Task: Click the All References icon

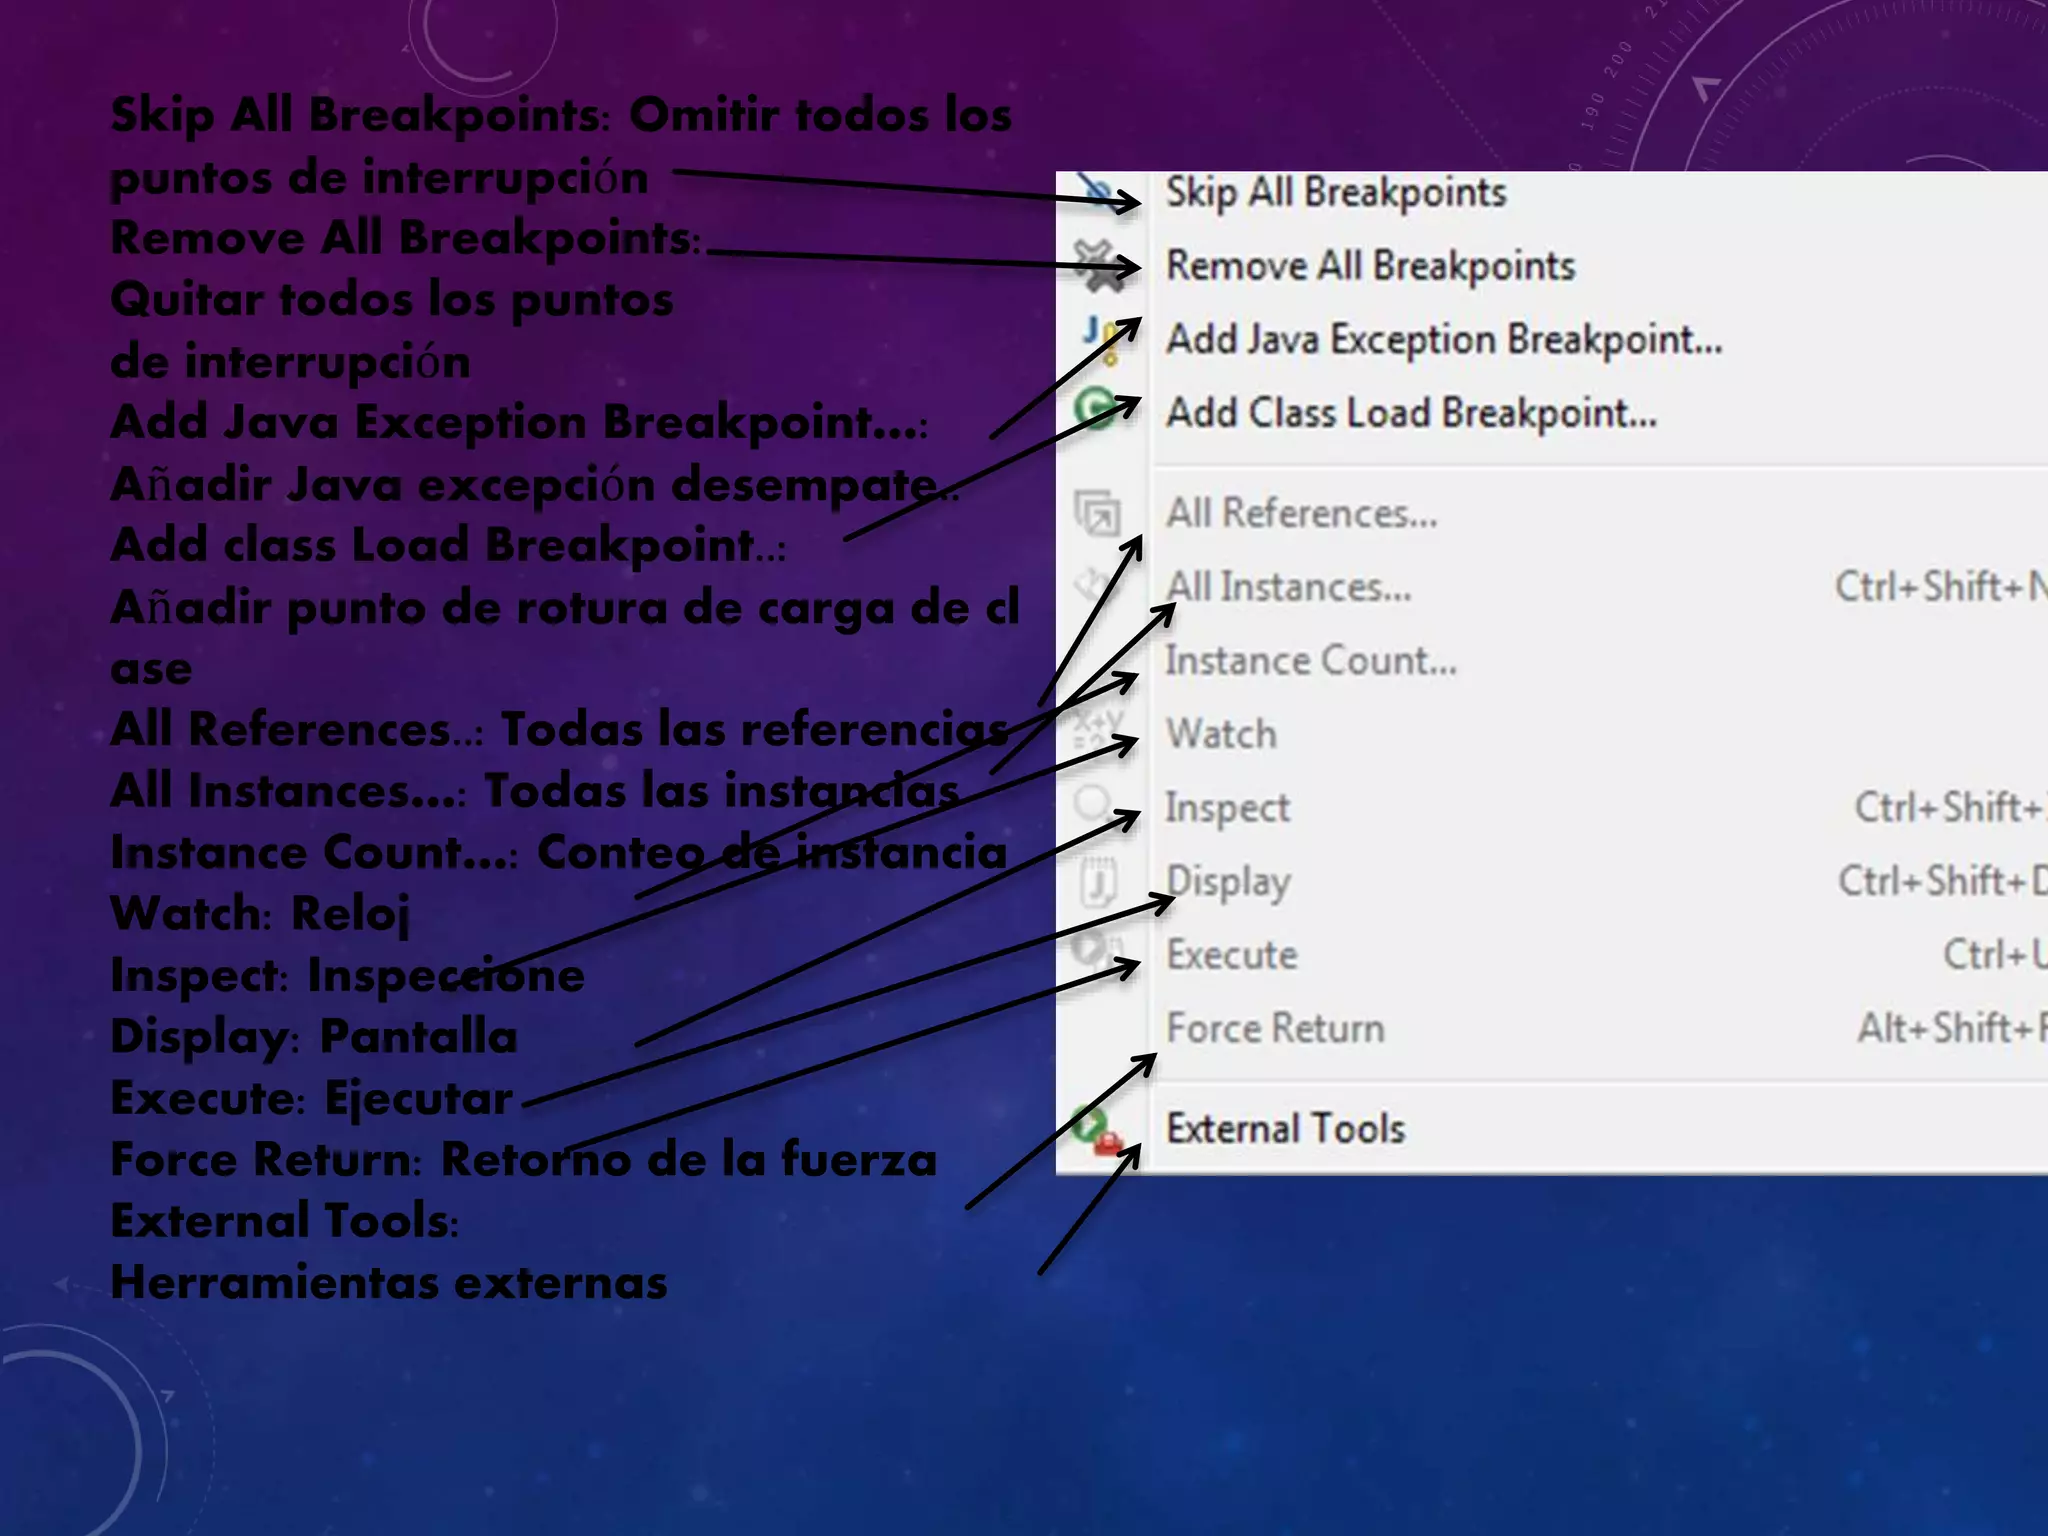Action: [1097, 514]
